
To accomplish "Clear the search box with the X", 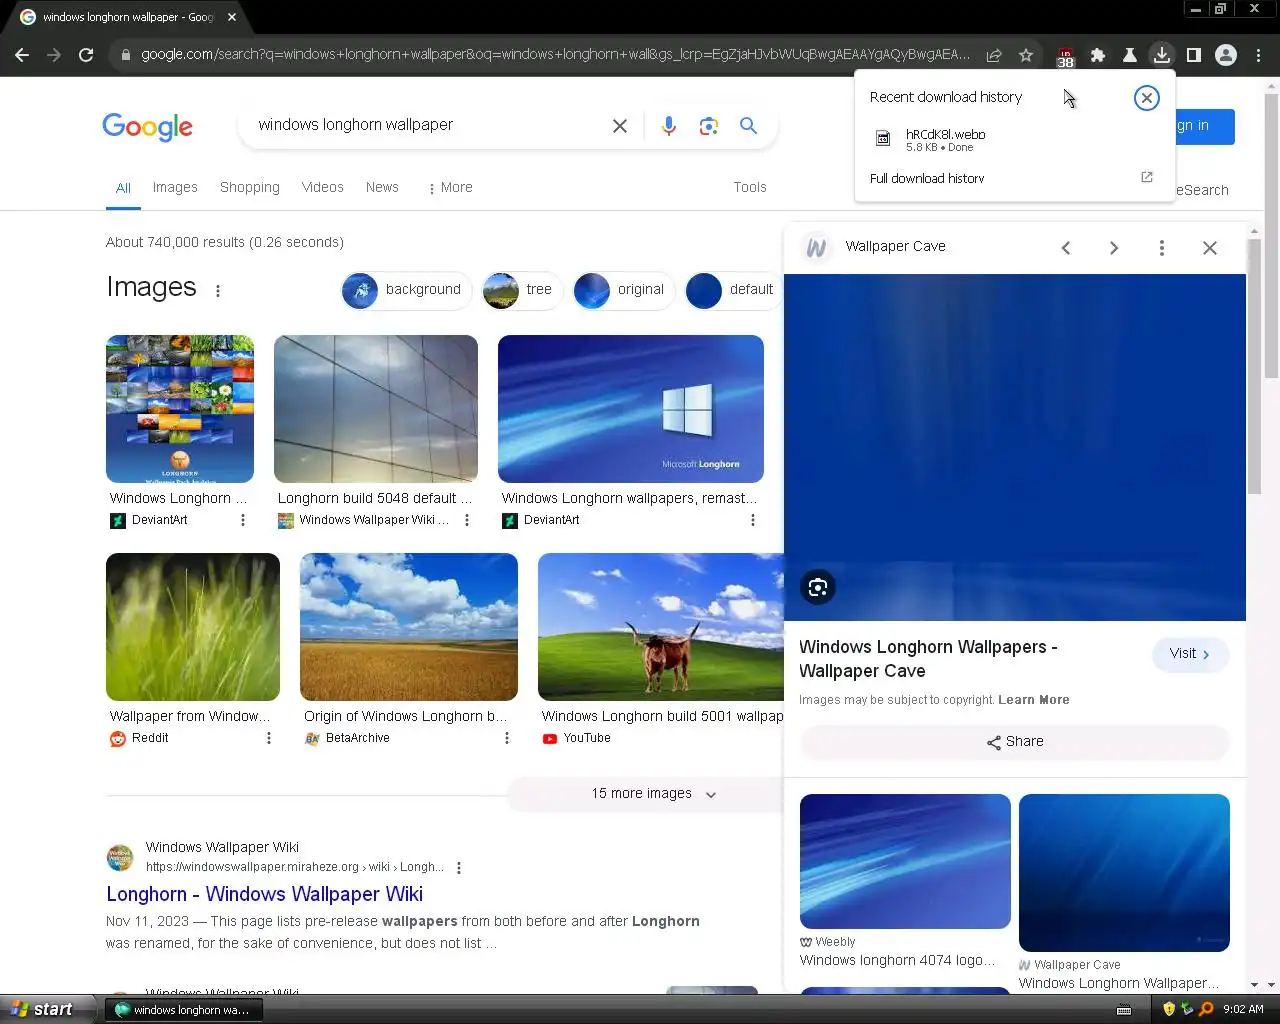I will 620,126.
